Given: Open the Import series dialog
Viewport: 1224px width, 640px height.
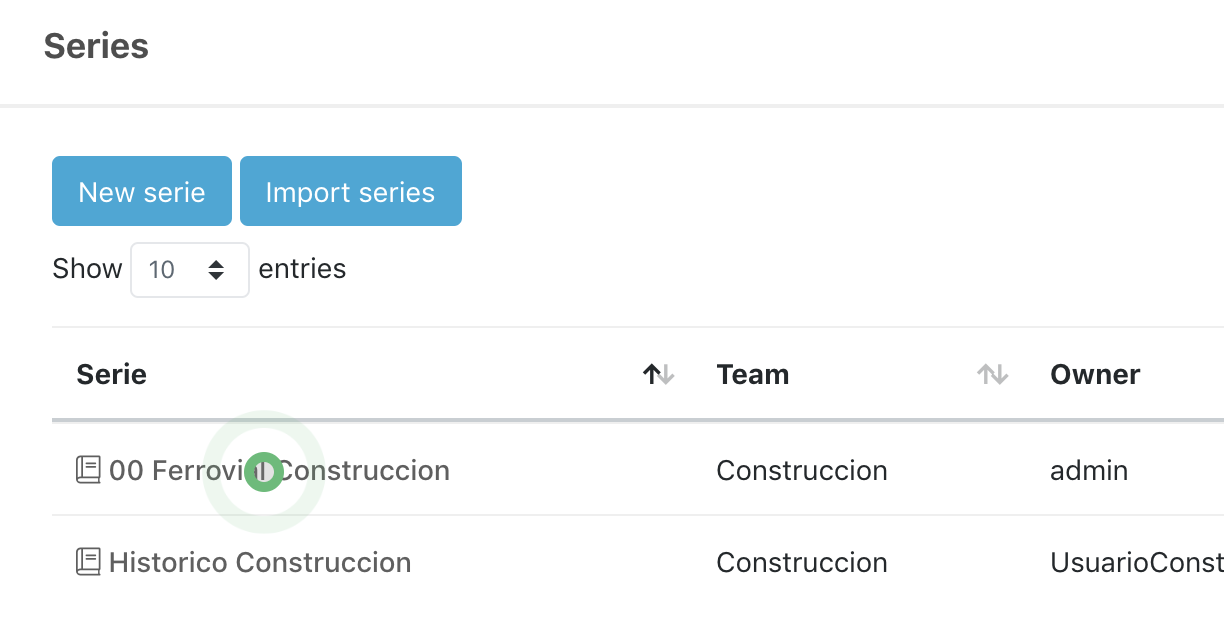Looking at the screenshot, I should click(x=350, y=191).
